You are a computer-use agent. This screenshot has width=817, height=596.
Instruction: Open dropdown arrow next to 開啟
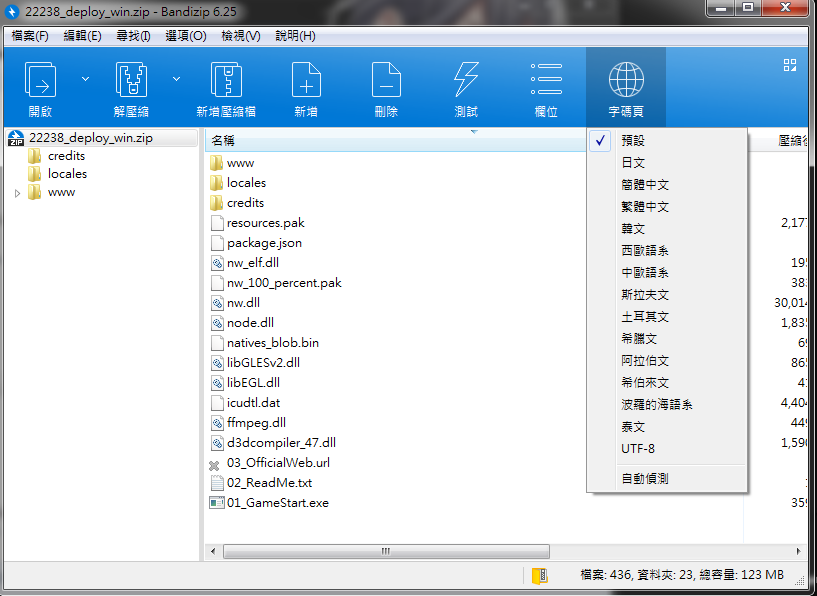(x=85, y=79)
